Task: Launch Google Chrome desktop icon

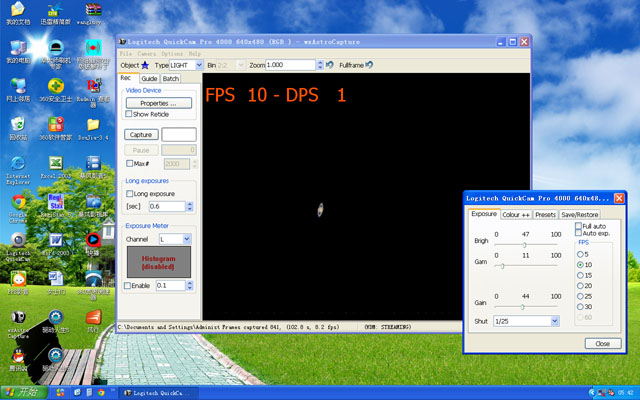Action: click(18, 202)
